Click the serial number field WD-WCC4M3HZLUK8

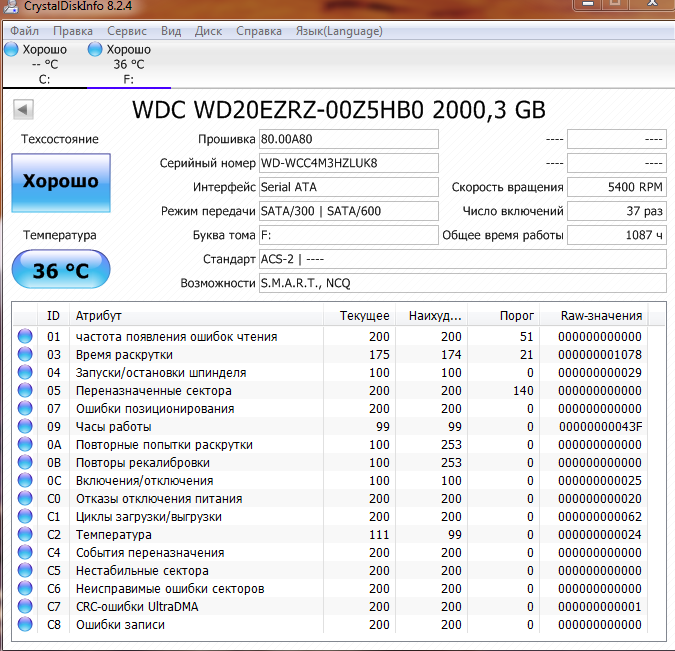pyautogui.click(x=349, y=163)
